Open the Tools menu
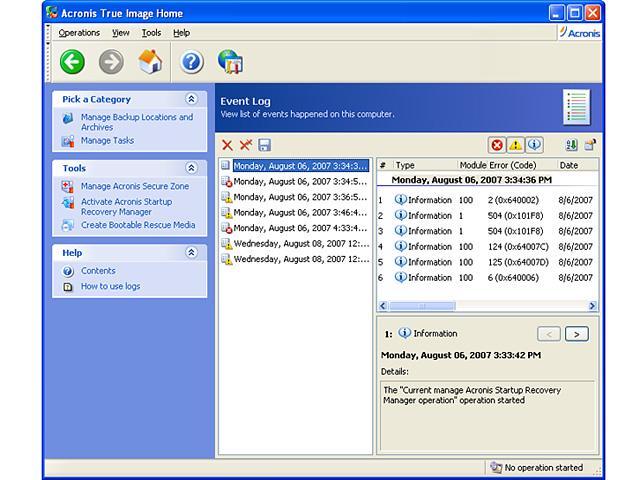This screenshot has height=480, width=640. click(x=151, y=33)
